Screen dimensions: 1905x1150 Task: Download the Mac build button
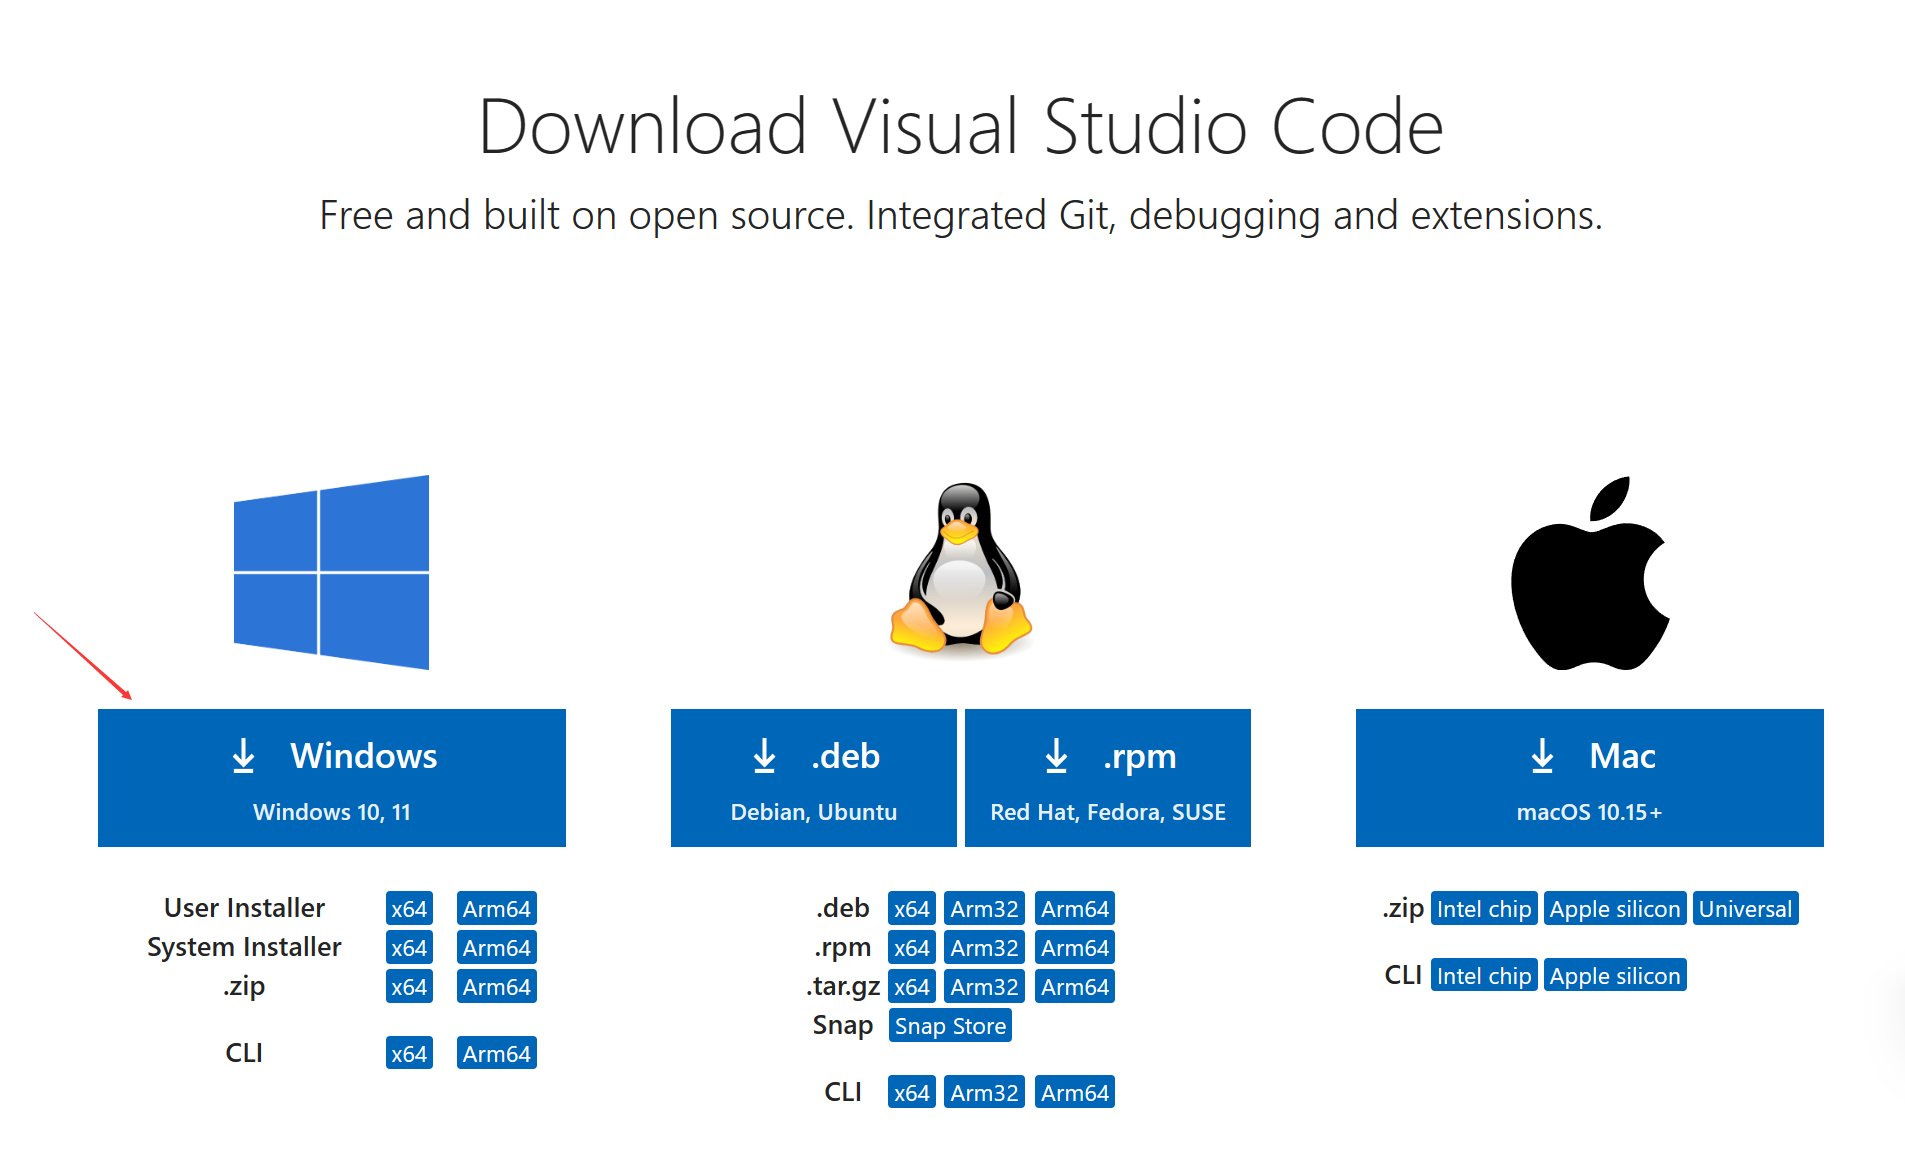click(1590, 778)
